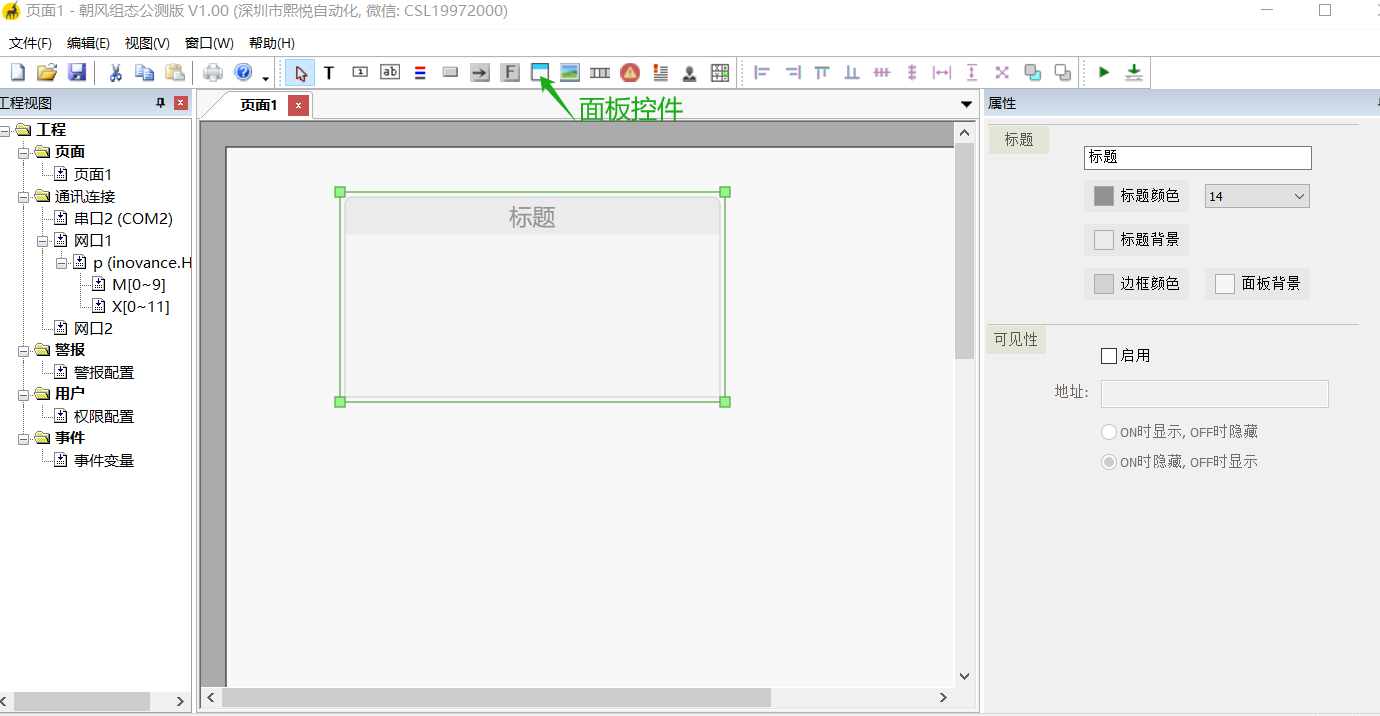Select the F function button tool
The height and width of the screenshot is (716, 1380).
click(x=510, y=72)
